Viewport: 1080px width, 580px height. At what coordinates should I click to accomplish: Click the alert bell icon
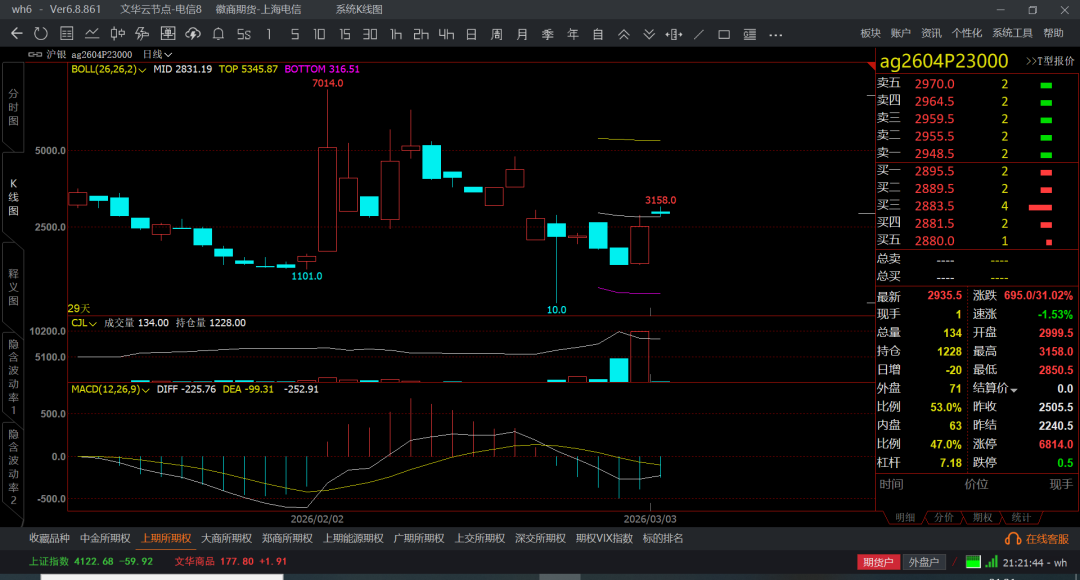tap(218, 33)
